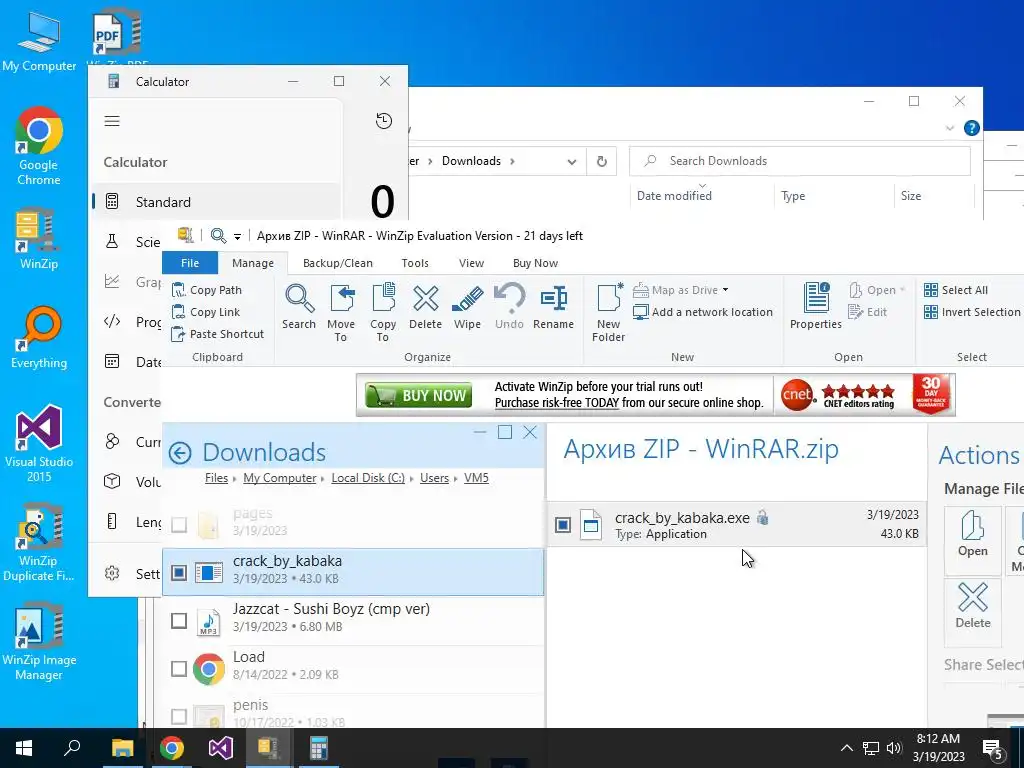Select Standard mode in Calculator menu
Image resolution: width=1024 pixels, height=768 pixels.
click(216, 202)
